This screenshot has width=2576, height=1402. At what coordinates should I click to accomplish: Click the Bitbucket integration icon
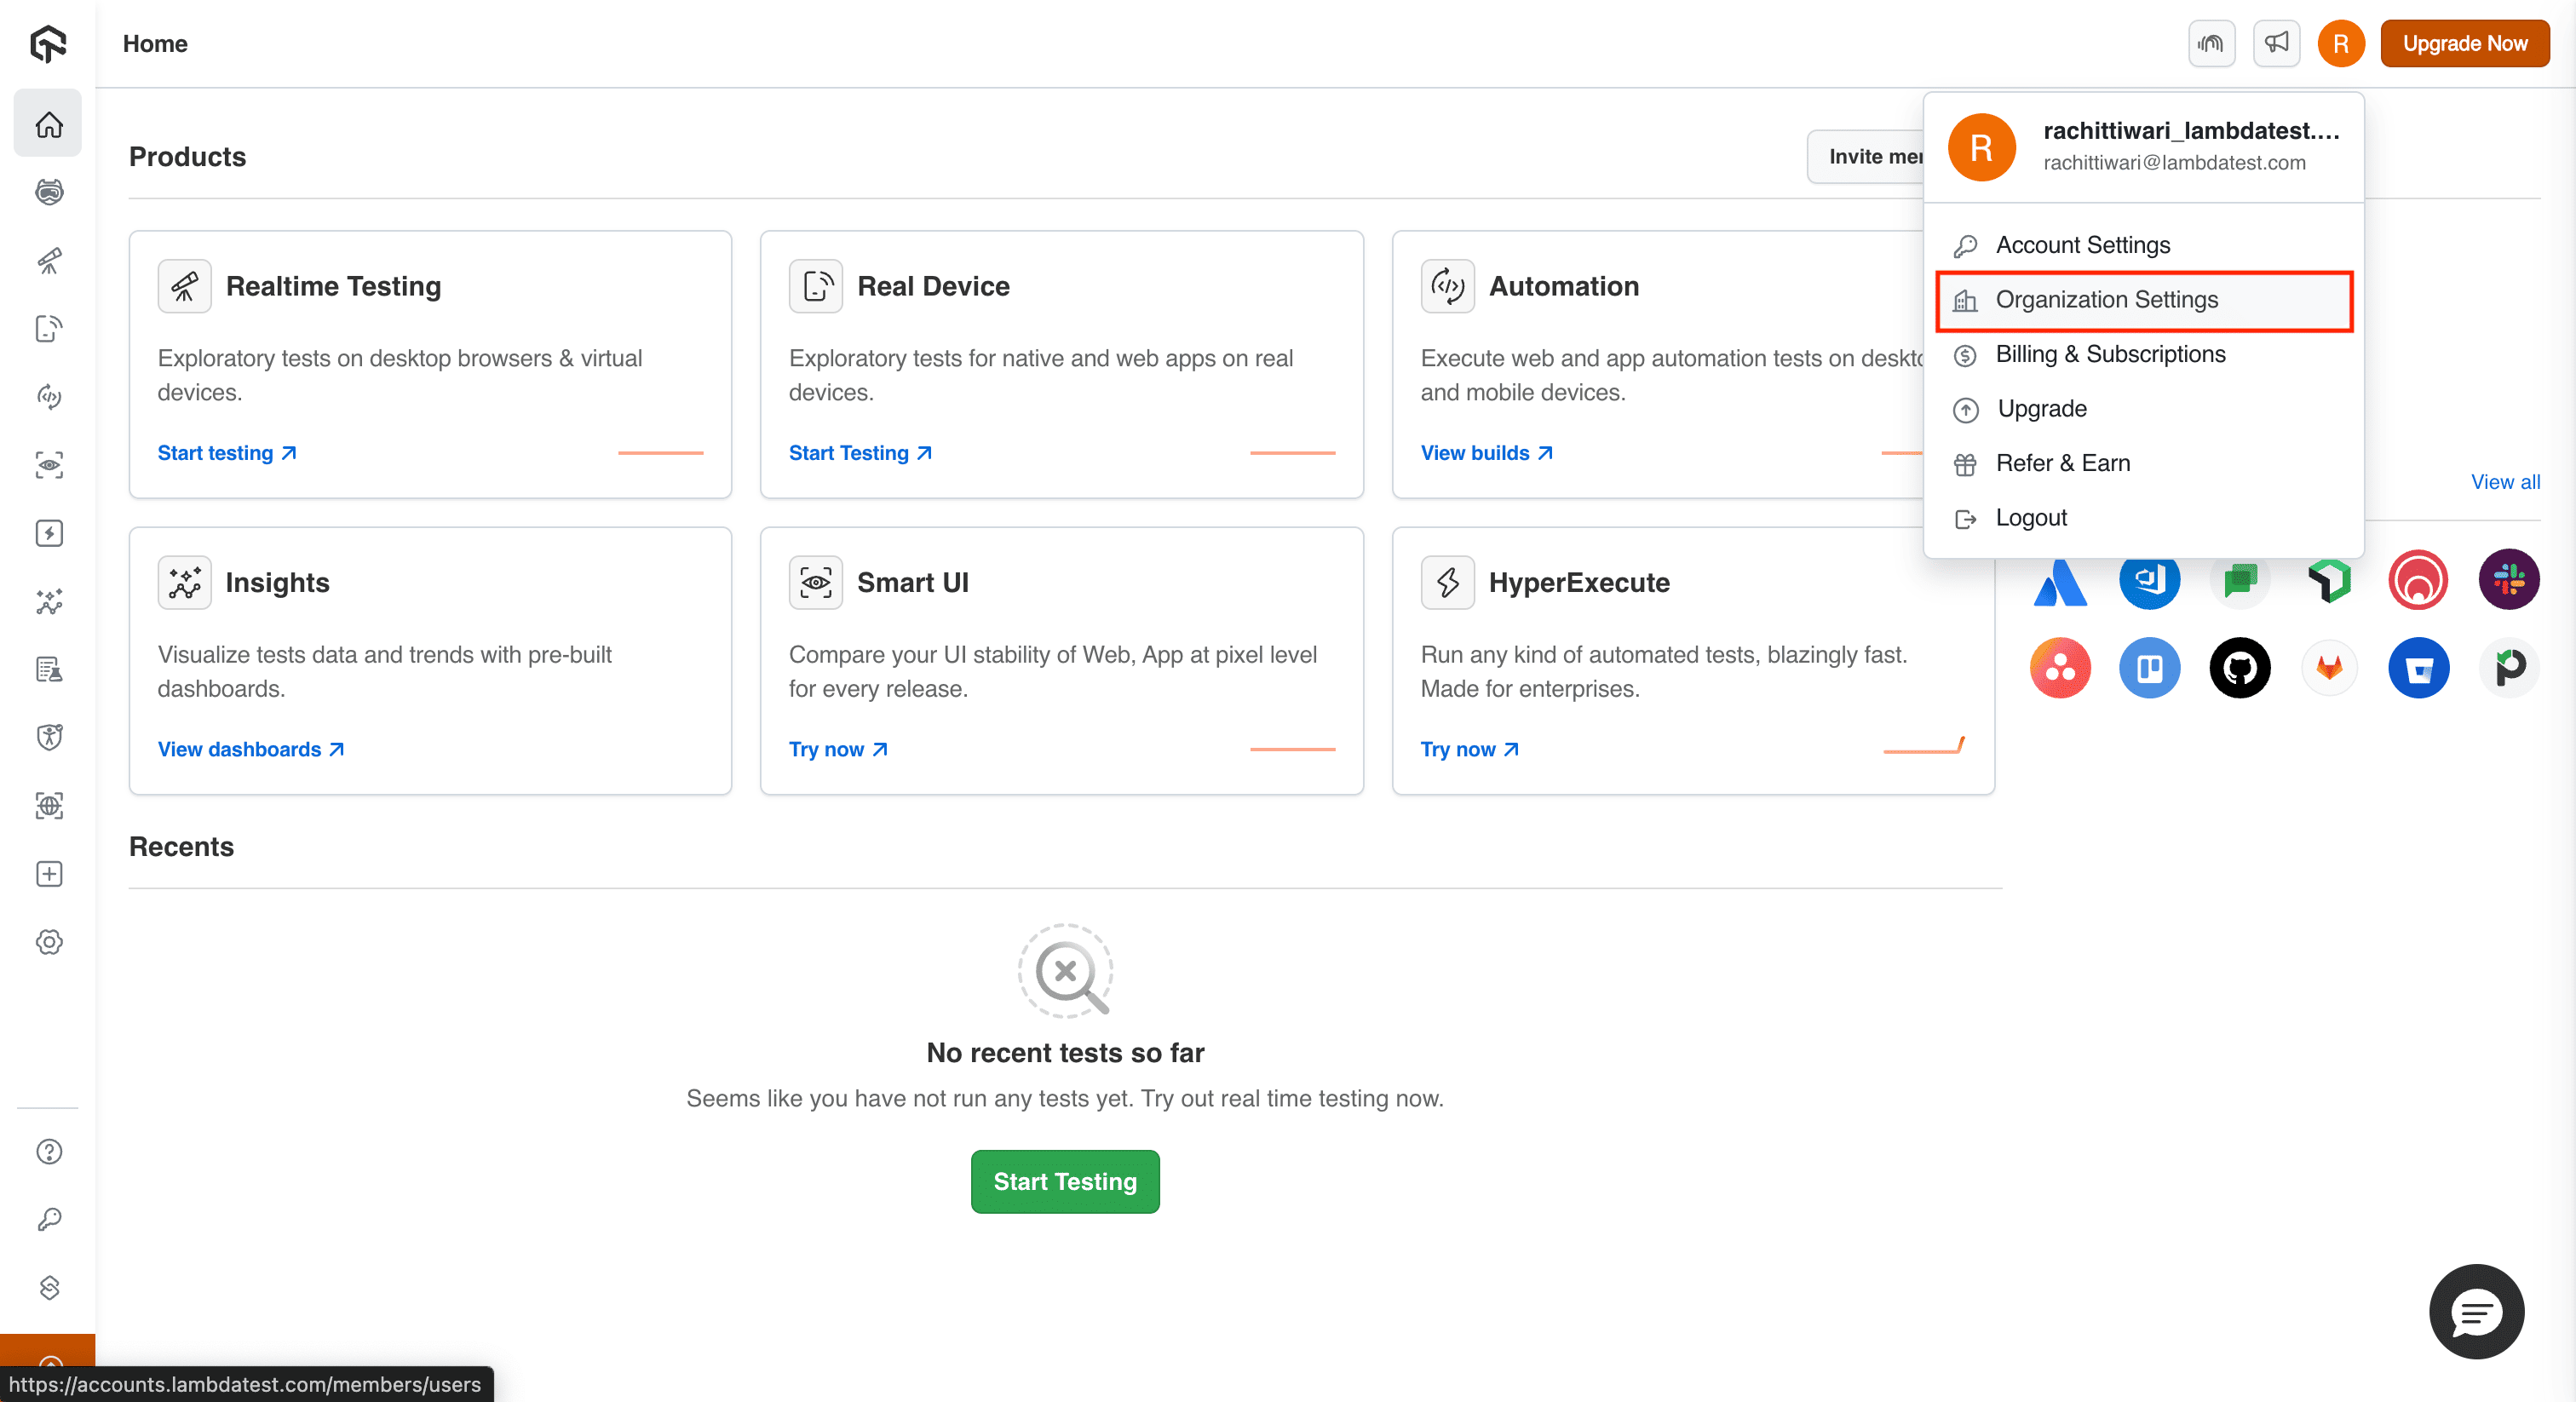pyautogui.click(x=2419, y=668)
